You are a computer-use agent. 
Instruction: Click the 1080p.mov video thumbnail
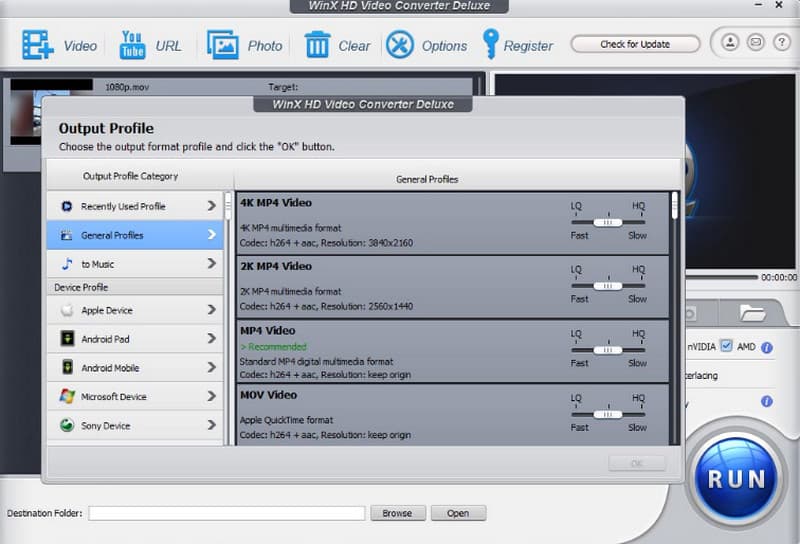click(26, 112)
